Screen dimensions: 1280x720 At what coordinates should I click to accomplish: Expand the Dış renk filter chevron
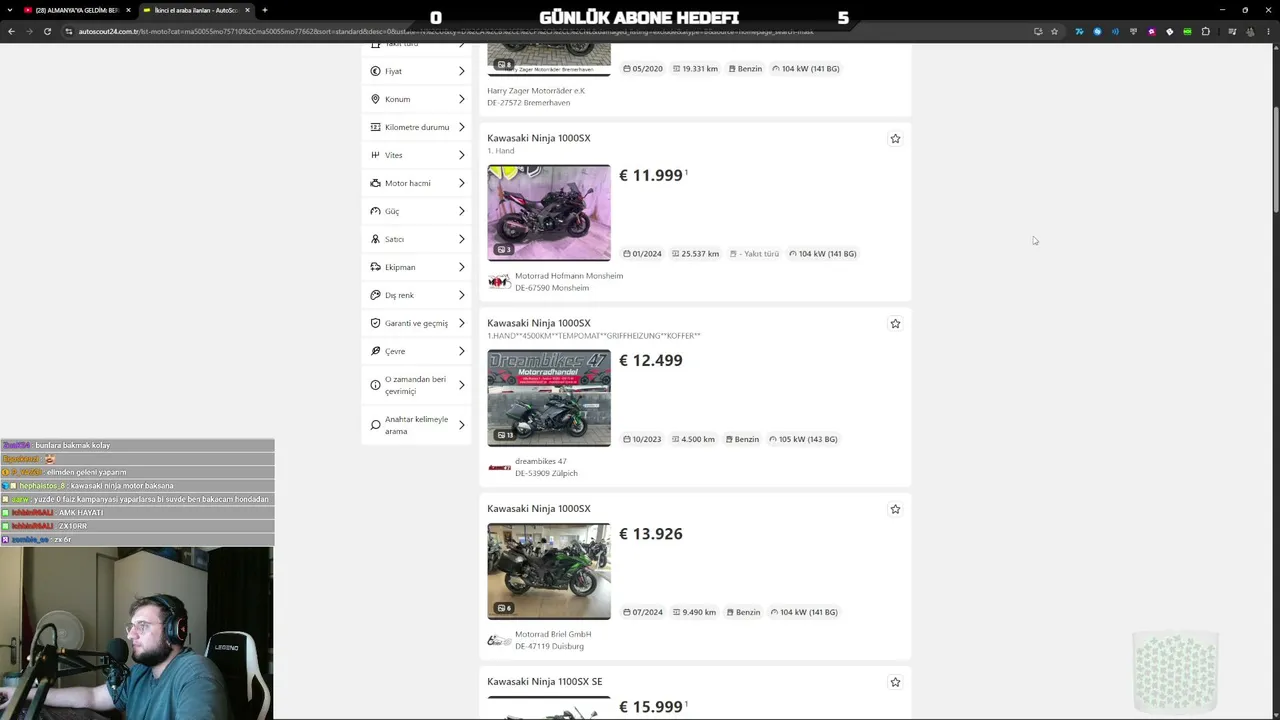[x=461, y=295]
